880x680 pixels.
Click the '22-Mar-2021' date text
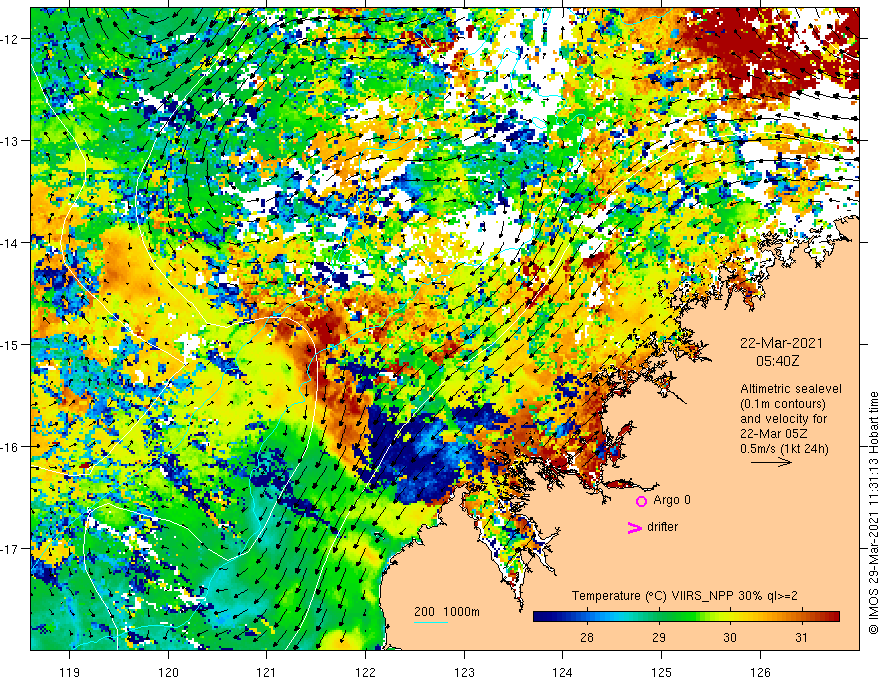781,343
